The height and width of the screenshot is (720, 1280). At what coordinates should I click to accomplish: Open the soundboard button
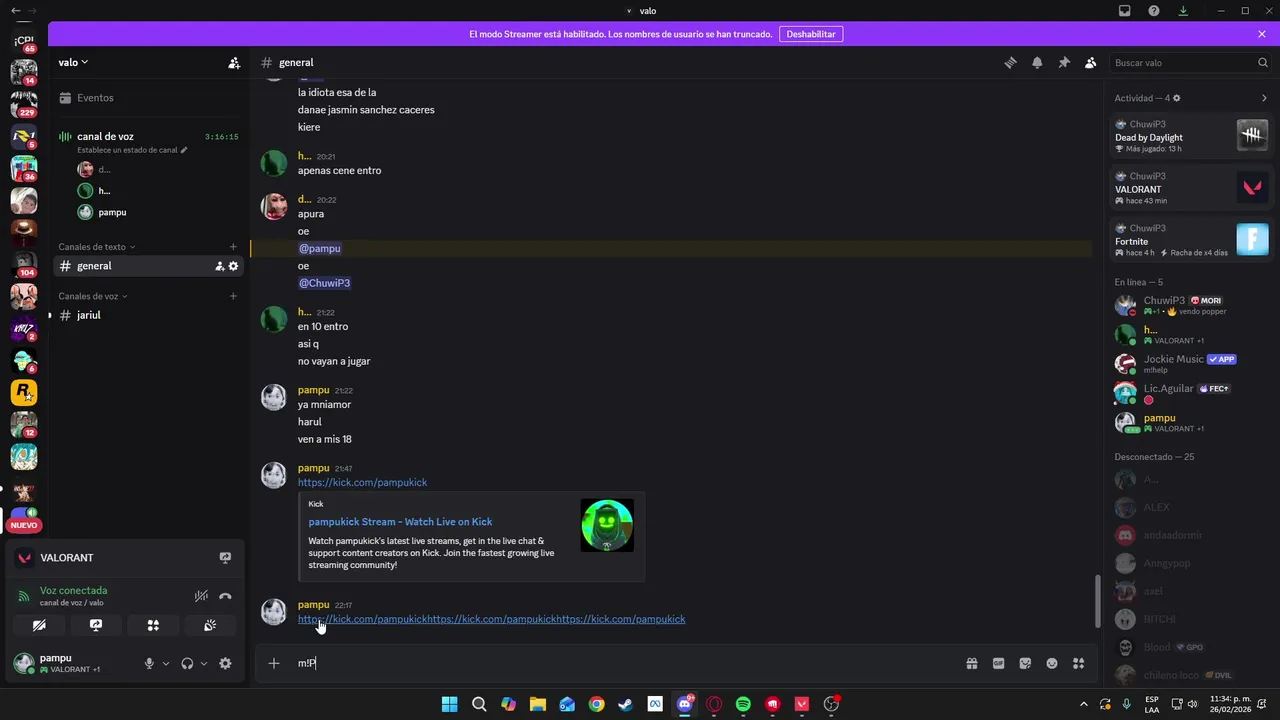tap(210, 625)
